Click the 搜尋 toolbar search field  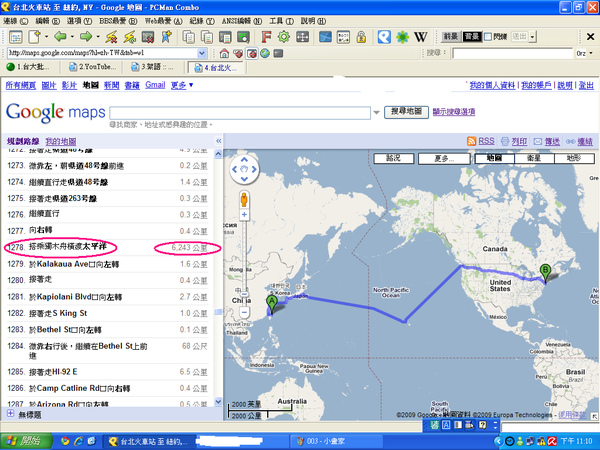[512, 53]
